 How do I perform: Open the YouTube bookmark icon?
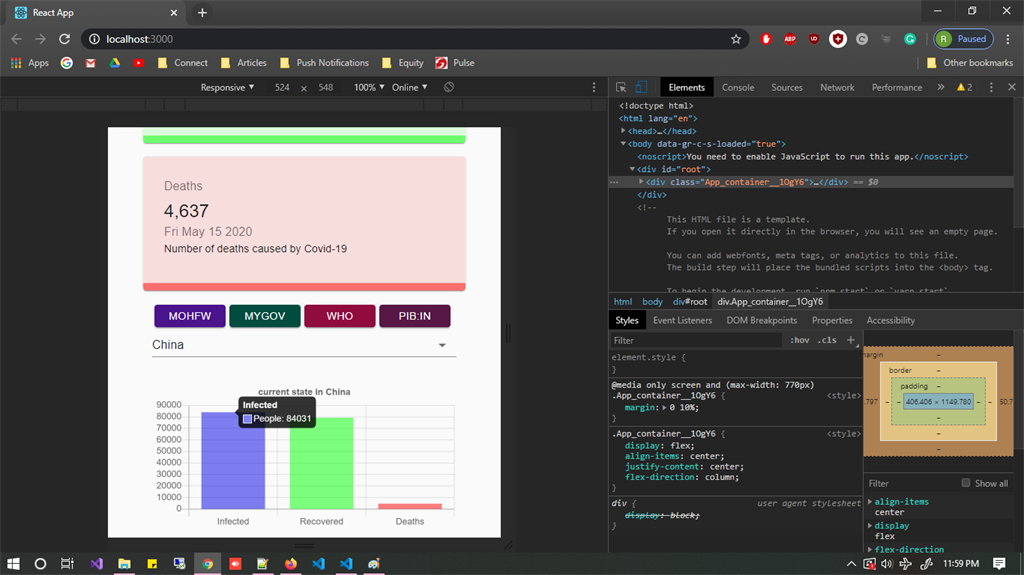pyautogui.click(x=138, y=63)
